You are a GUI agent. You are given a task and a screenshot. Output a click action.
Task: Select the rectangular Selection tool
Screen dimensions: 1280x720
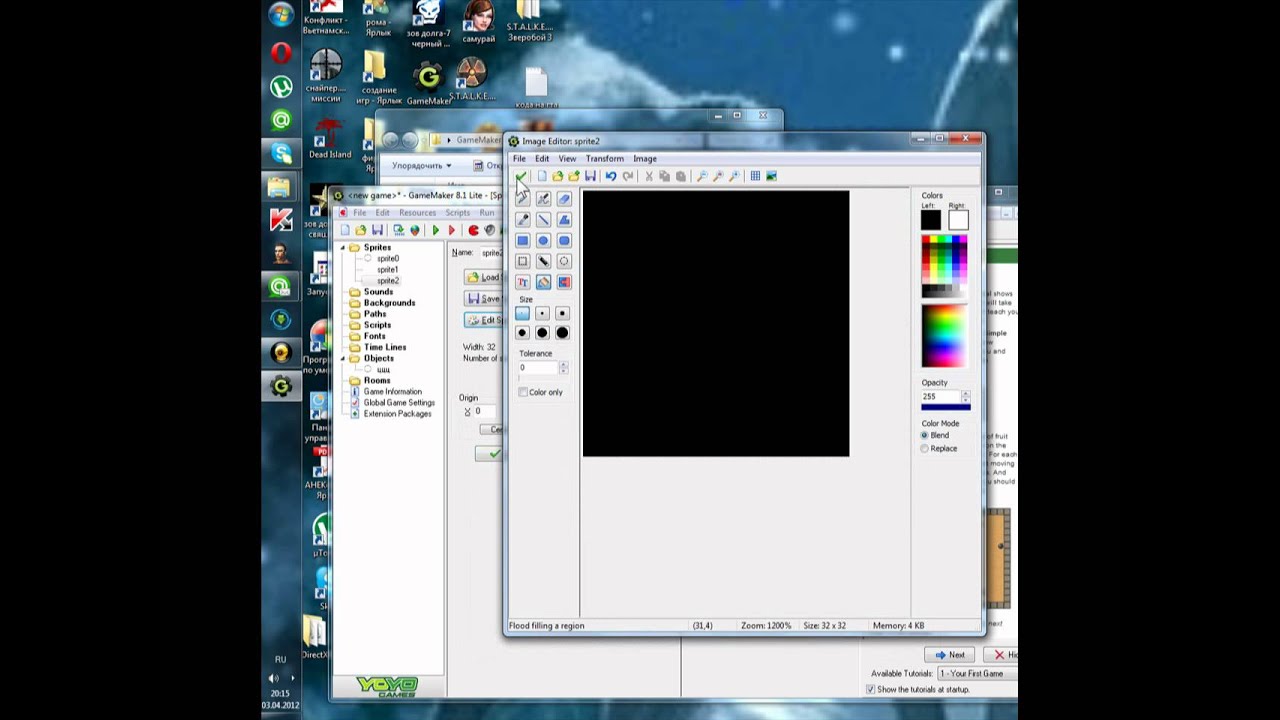point(522,262)
